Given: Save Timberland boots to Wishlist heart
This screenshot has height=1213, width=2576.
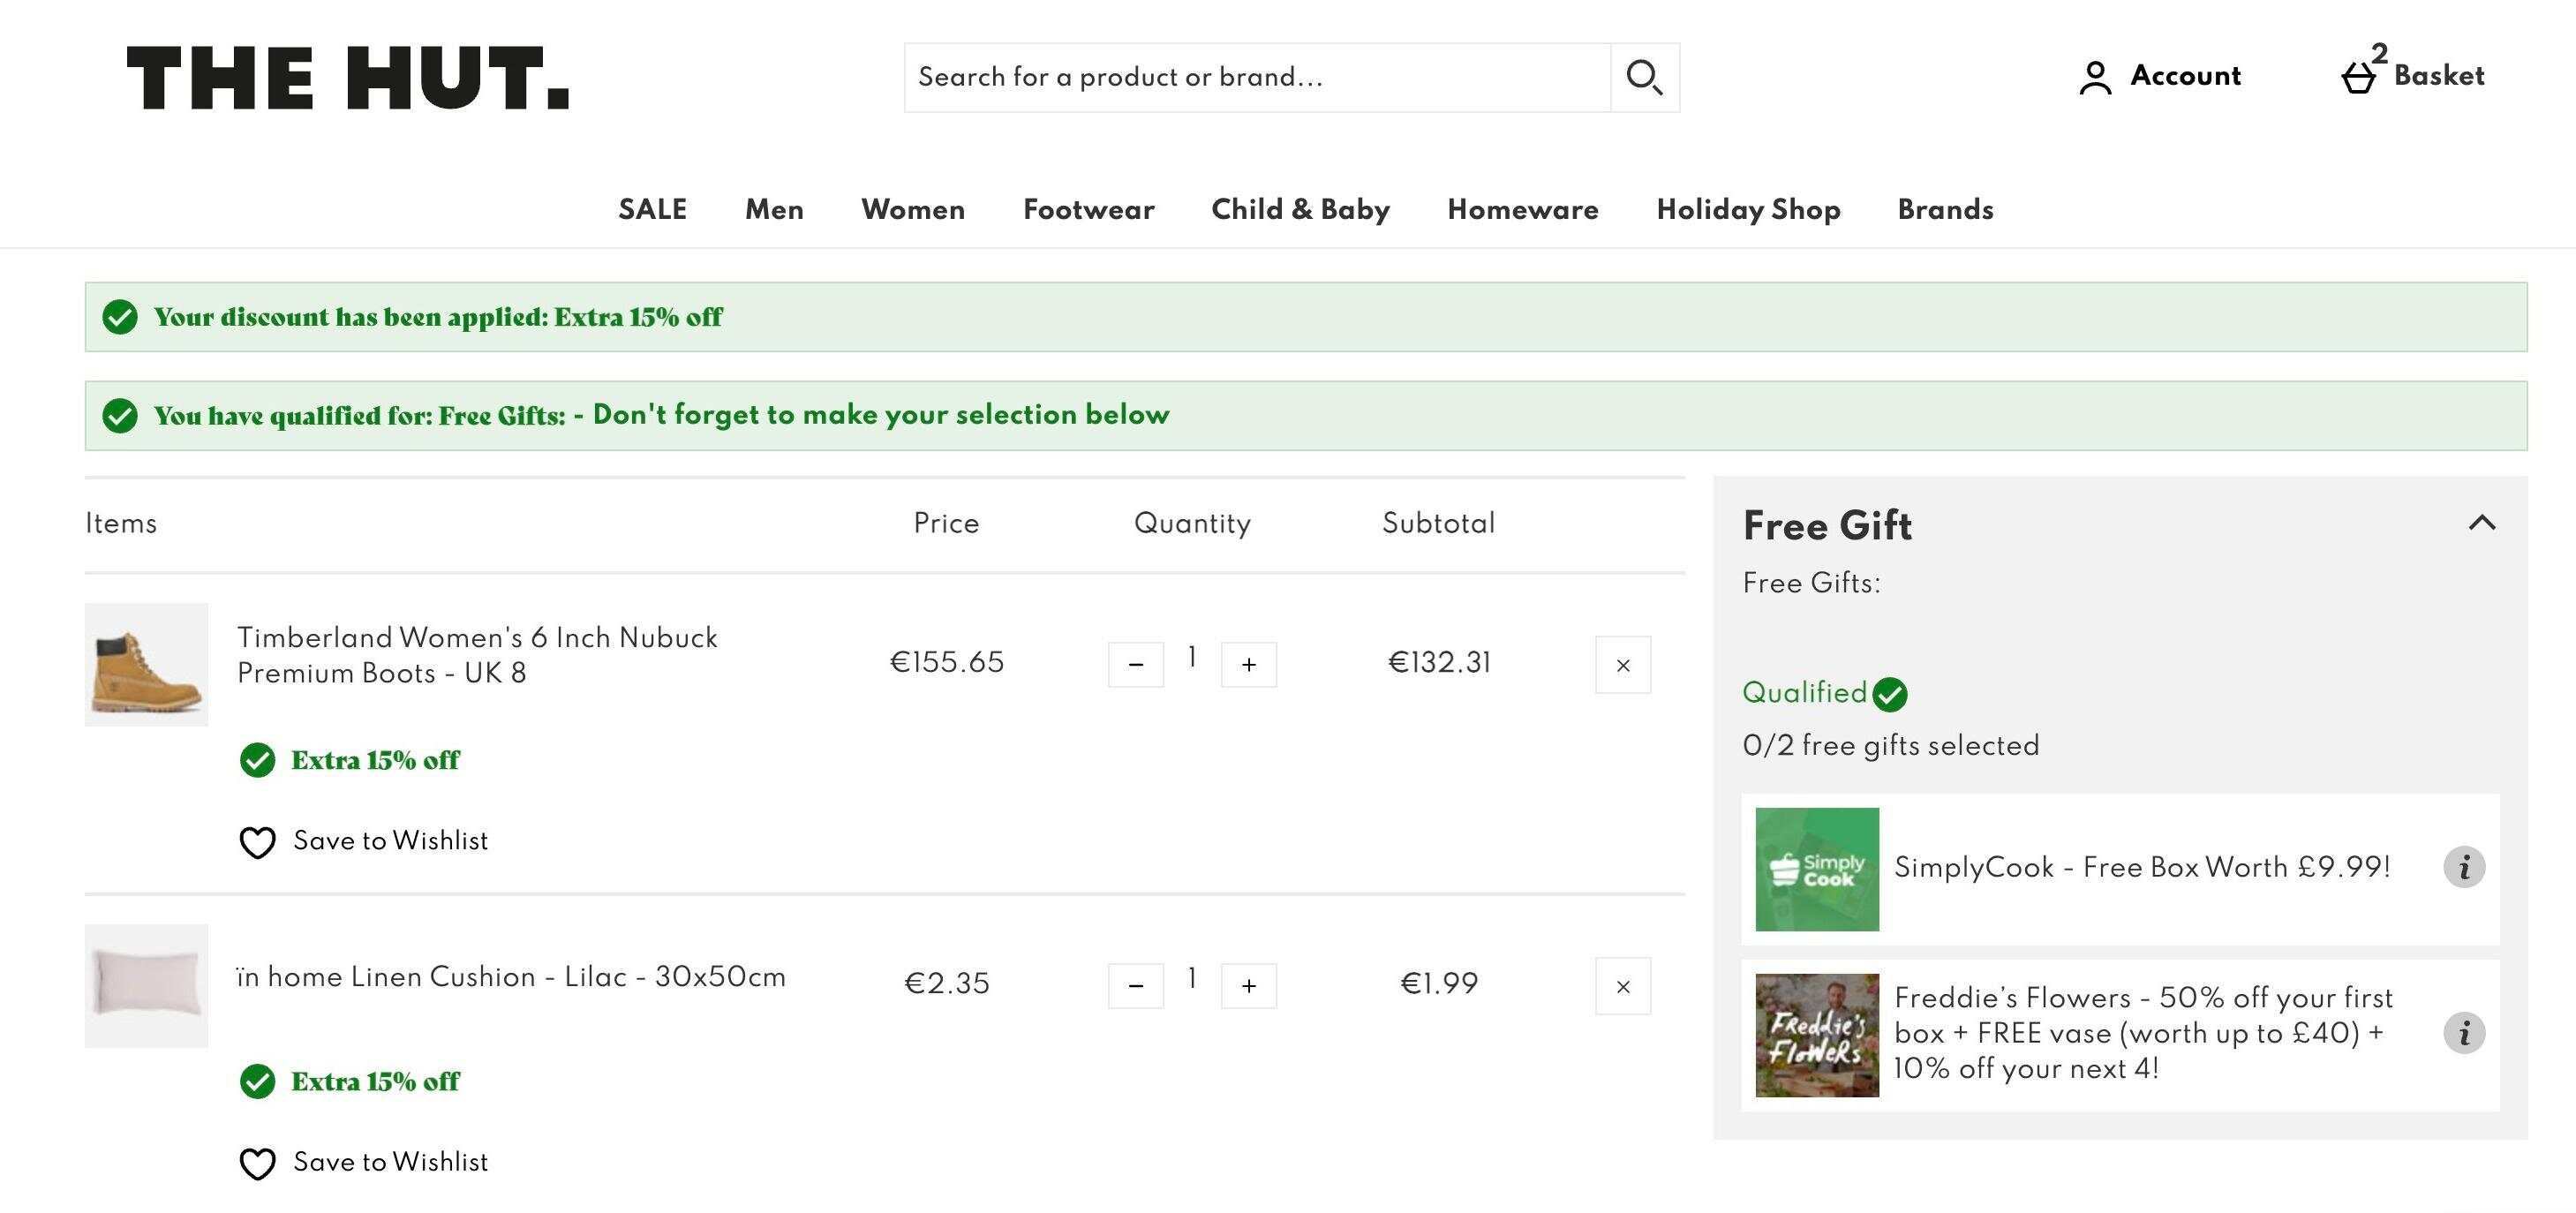Looking at the screenshot, I should pyautogui.click(x=257, y=842).
